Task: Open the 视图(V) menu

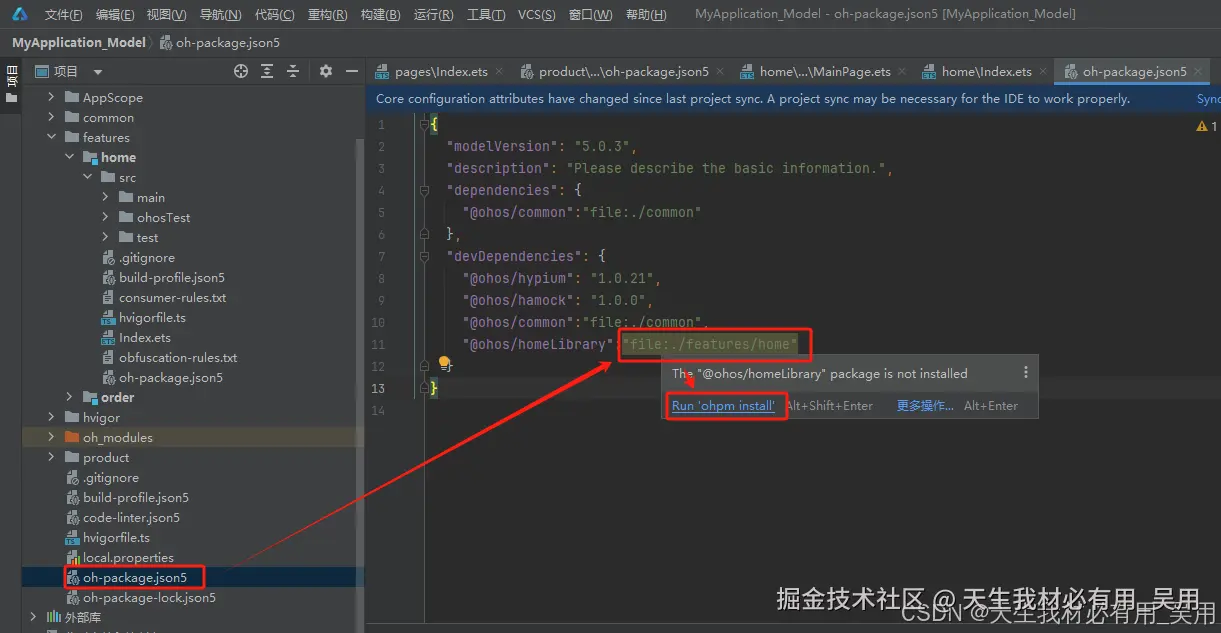Action: [x=166, y=14]
